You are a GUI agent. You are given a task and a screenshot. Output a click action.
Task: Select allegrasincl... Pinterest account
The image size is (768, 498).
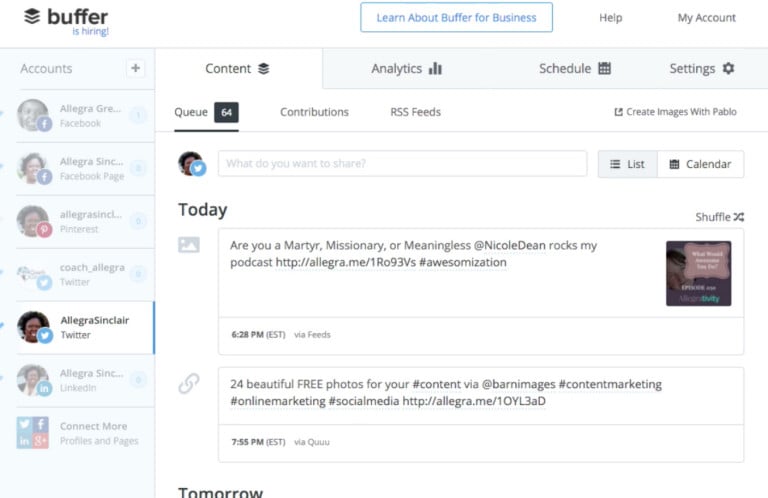[x=85, y=222]
